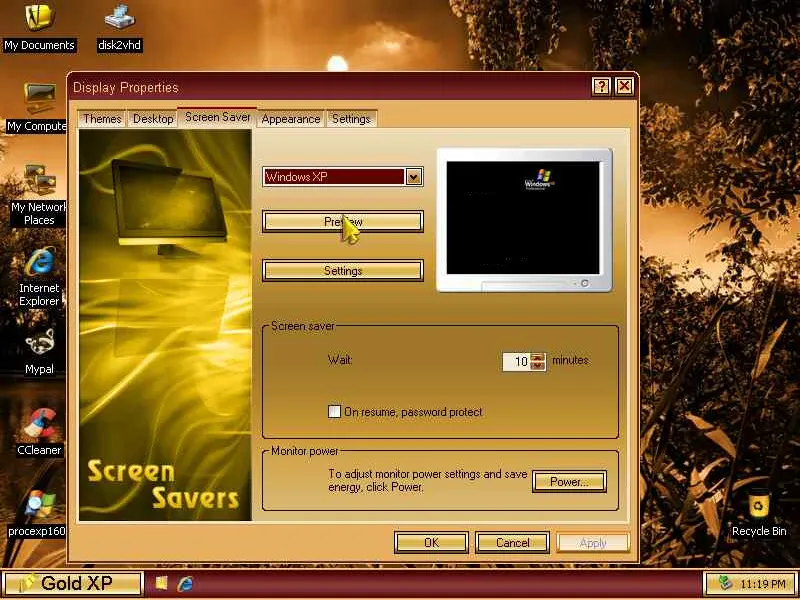This screenshot has width=800, height=600.
Task: Click the show desktop quick launch icon
Action: (x=161, y=584)
